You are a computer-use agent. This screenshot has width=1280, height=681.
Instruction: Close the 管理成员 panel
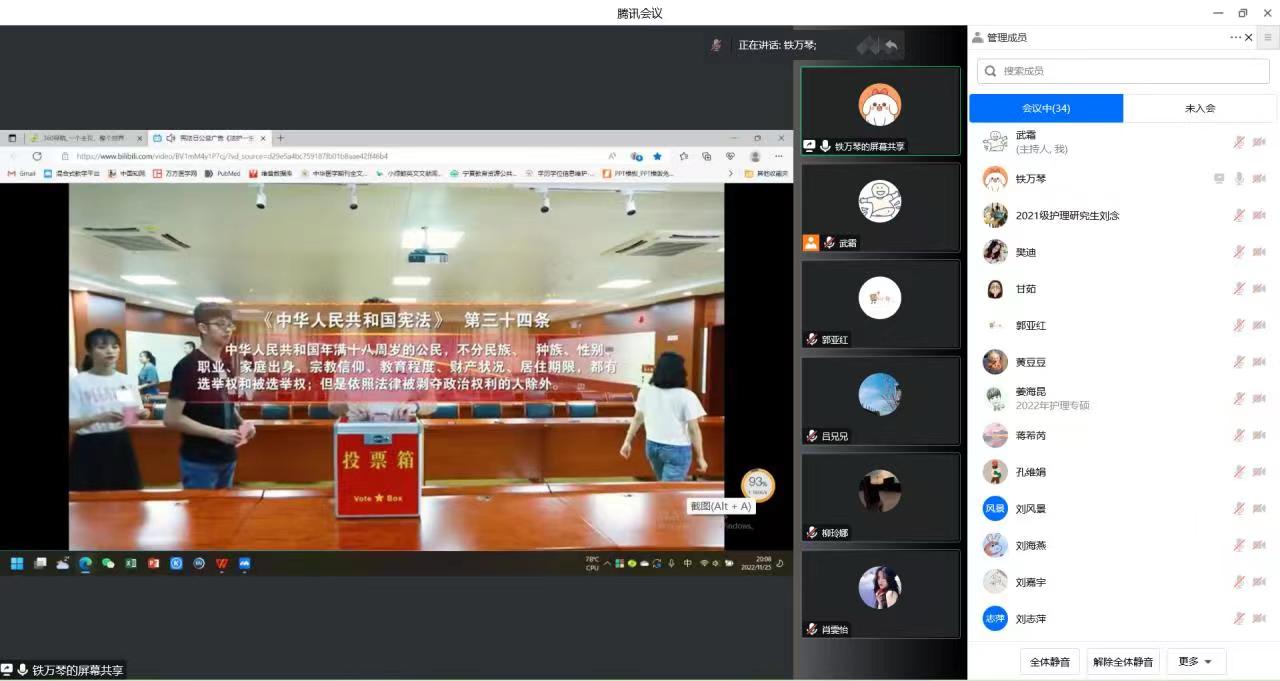1249,38
